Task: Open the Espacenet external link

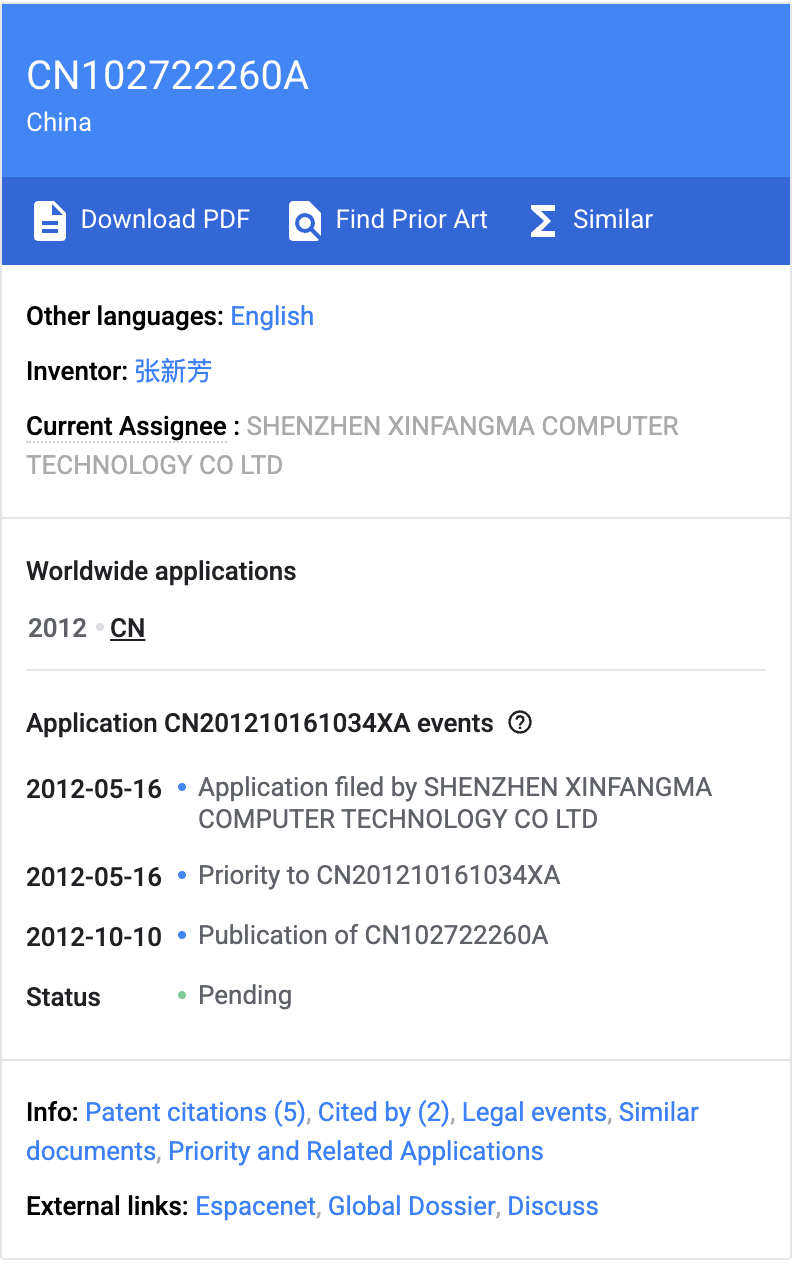Action: coord(256,1206)
